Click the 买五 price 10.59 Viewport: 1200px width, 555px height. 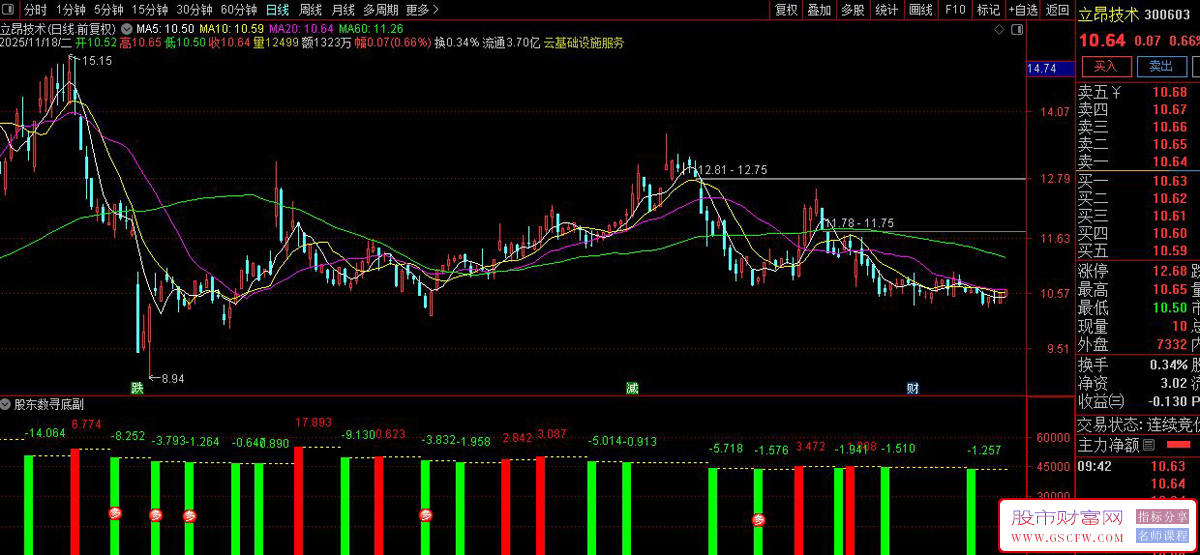[1170, 250]
